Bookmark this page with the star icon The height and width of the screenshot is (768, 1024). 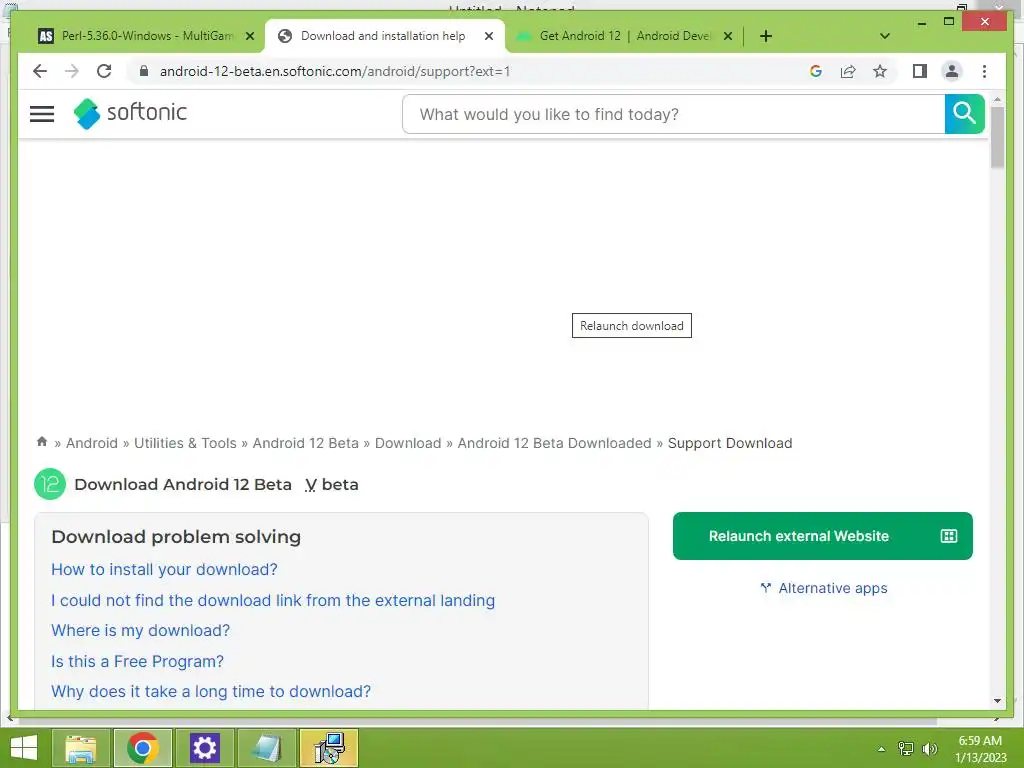pyautogui.click(x=880, y=71)
